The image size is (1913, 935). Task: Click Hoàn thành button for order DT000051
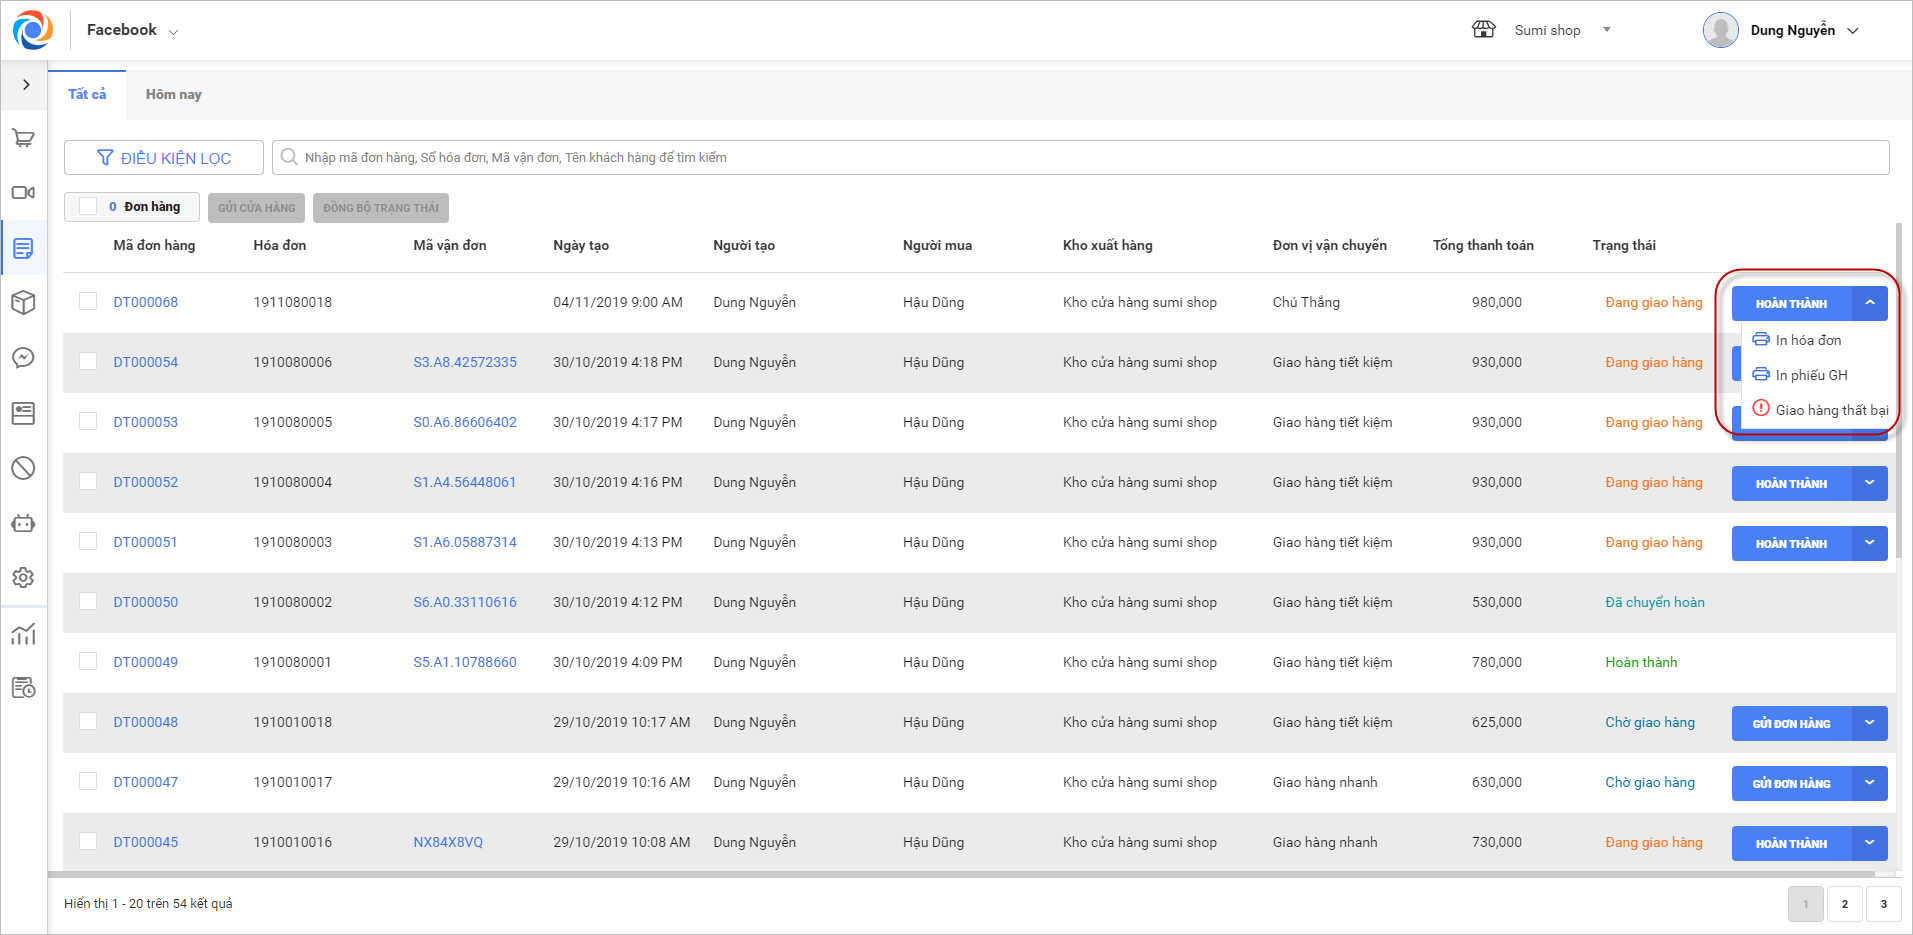[x=1790, y=543]
